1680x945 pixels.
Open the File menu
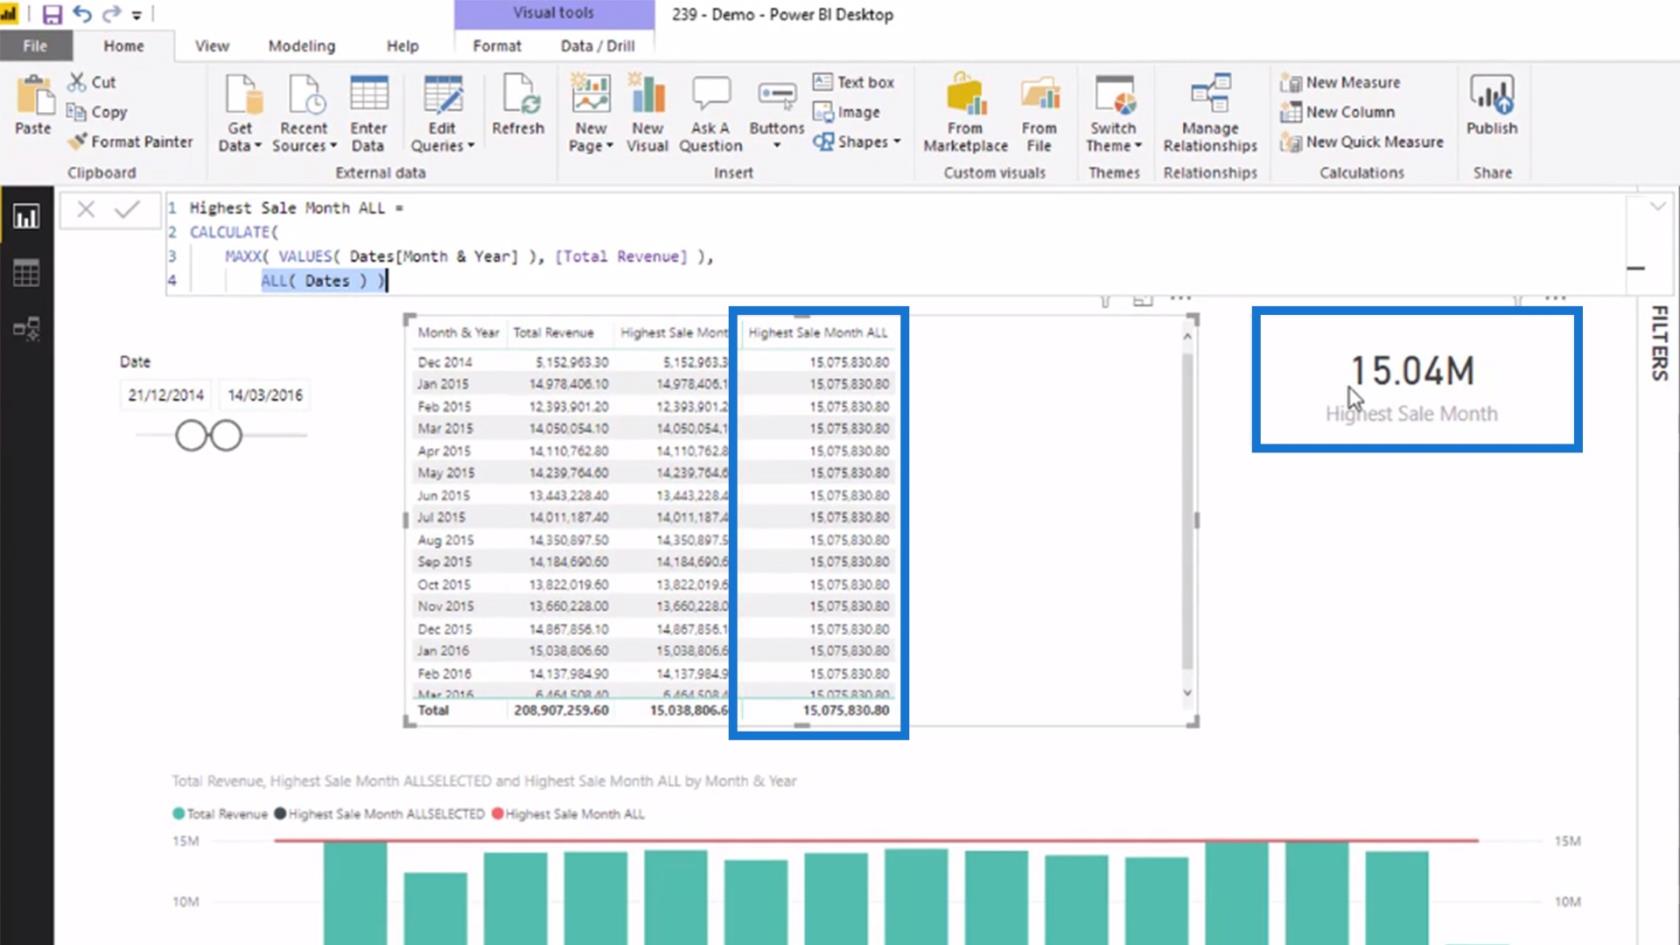tap(35, 46)
